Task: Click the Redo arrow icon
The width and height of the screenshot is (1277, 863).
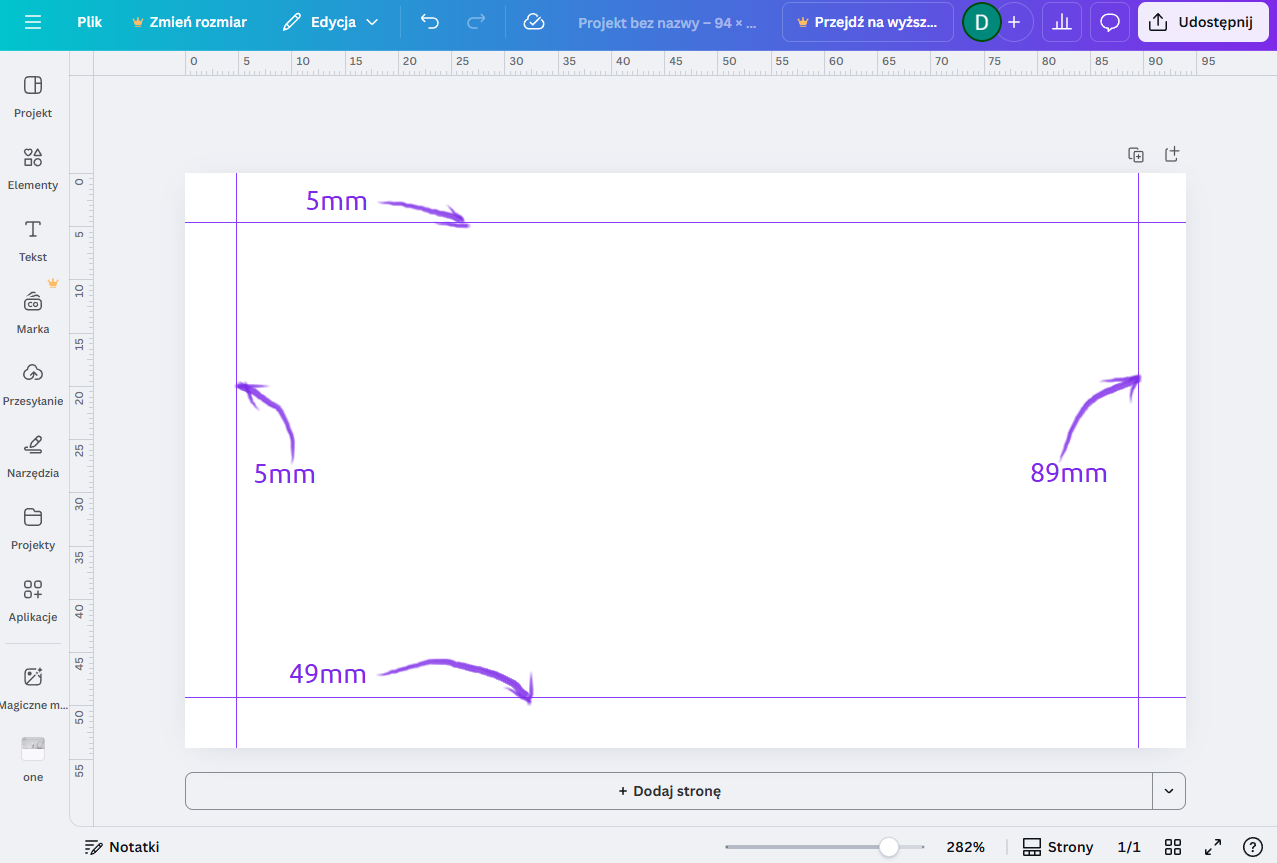Action: [x=476, y=22]
